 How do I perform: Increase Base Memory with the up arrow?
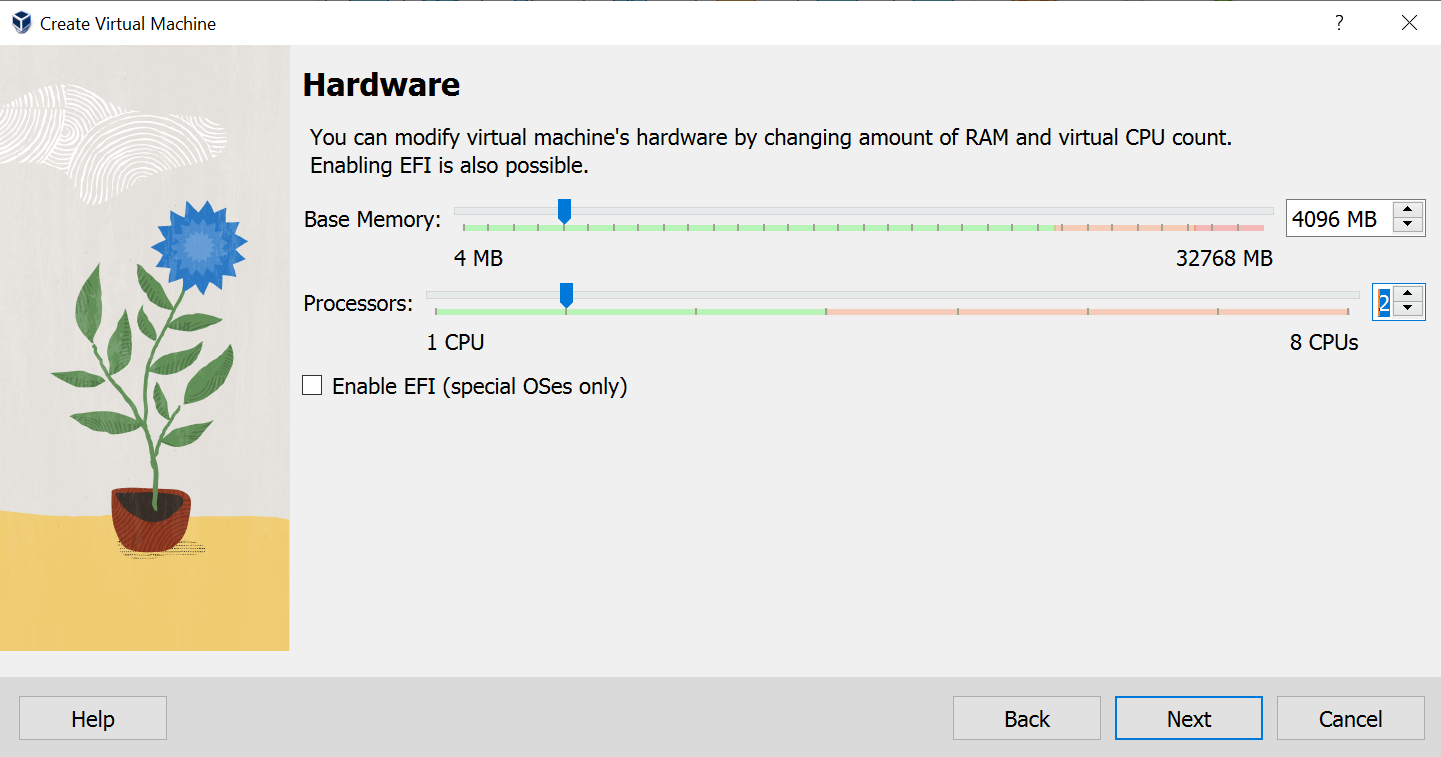click(1408, 210)
